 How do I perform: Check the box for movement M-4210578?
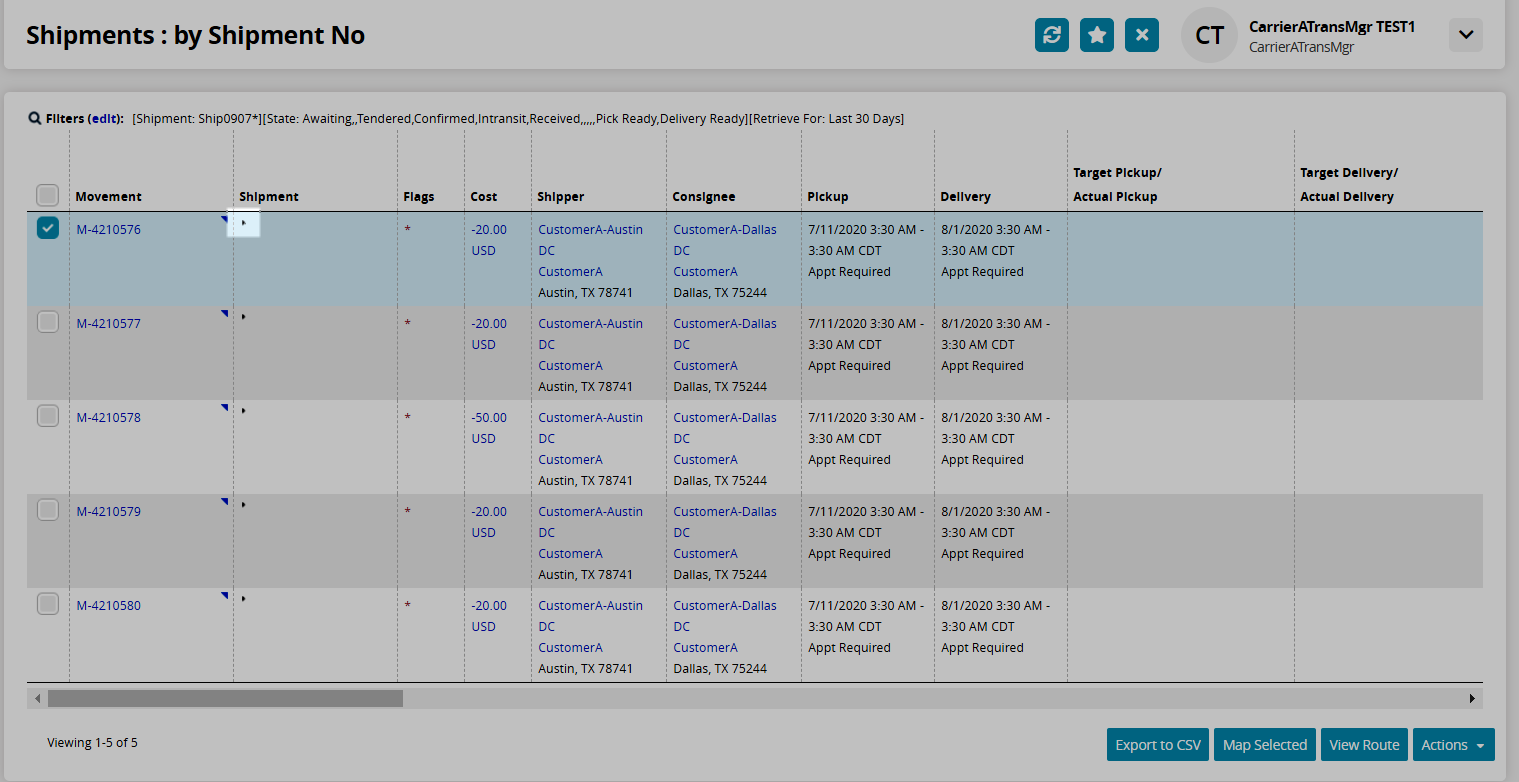pos(48,416)
